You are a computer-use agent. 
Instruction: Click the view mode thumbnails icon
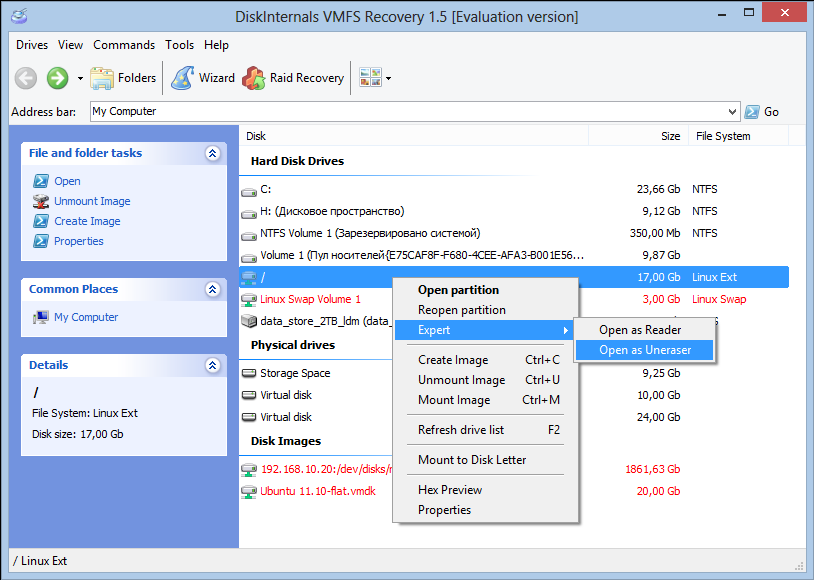(x=371, y=78)
